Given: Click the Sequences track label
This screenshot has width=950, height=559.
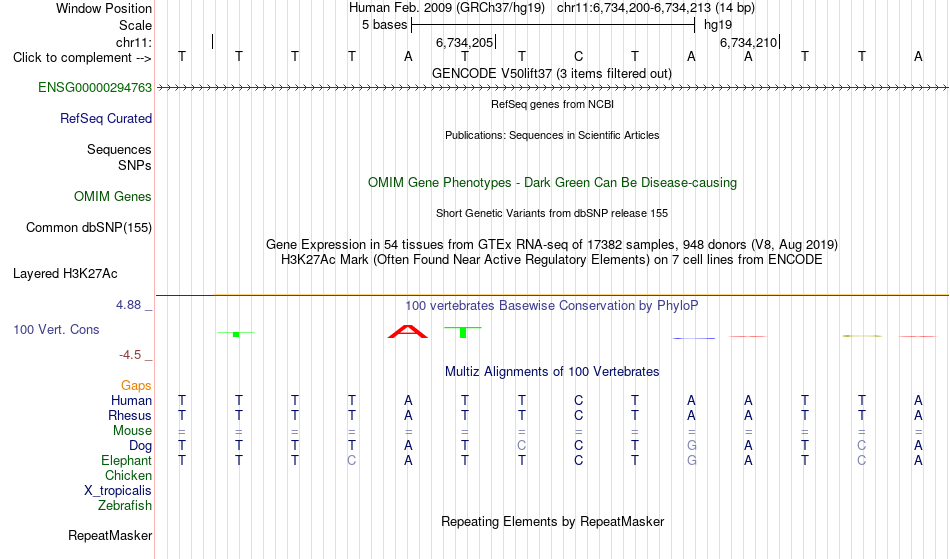Looking at the screenshot, I should click(x=119, y=149).
